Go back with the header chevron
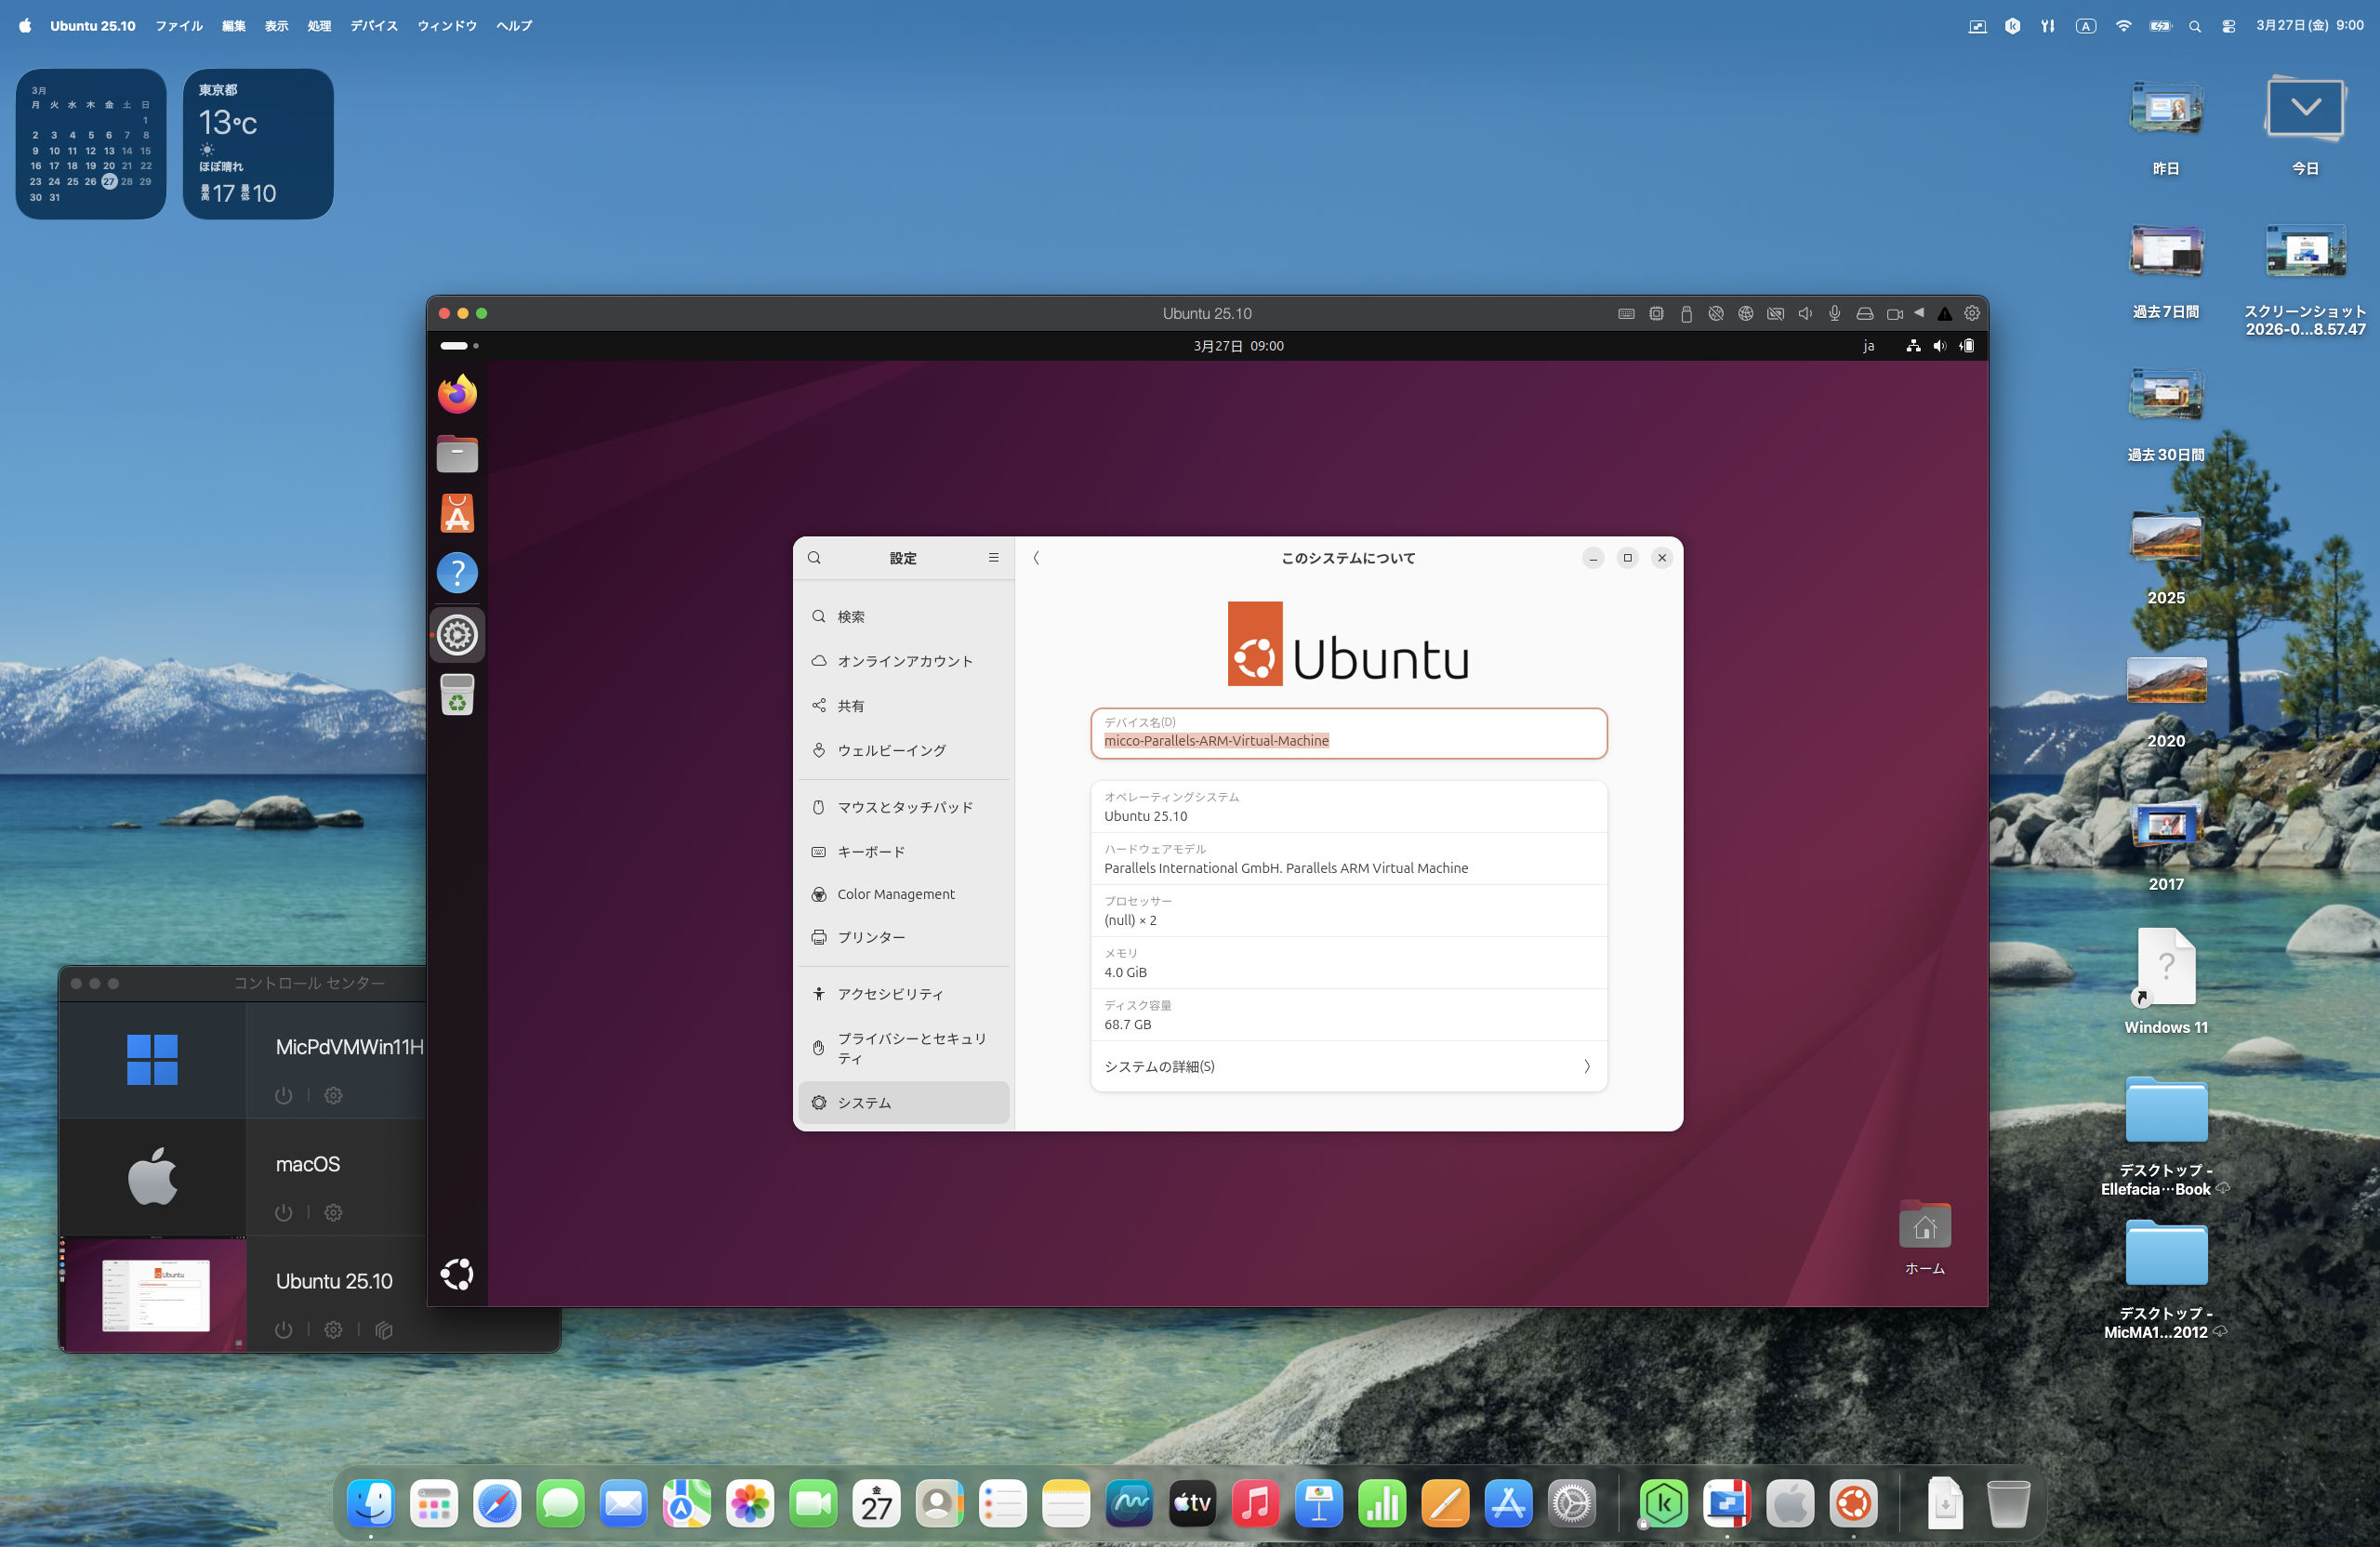2380x1547 pixels. tap(1036, 558)
